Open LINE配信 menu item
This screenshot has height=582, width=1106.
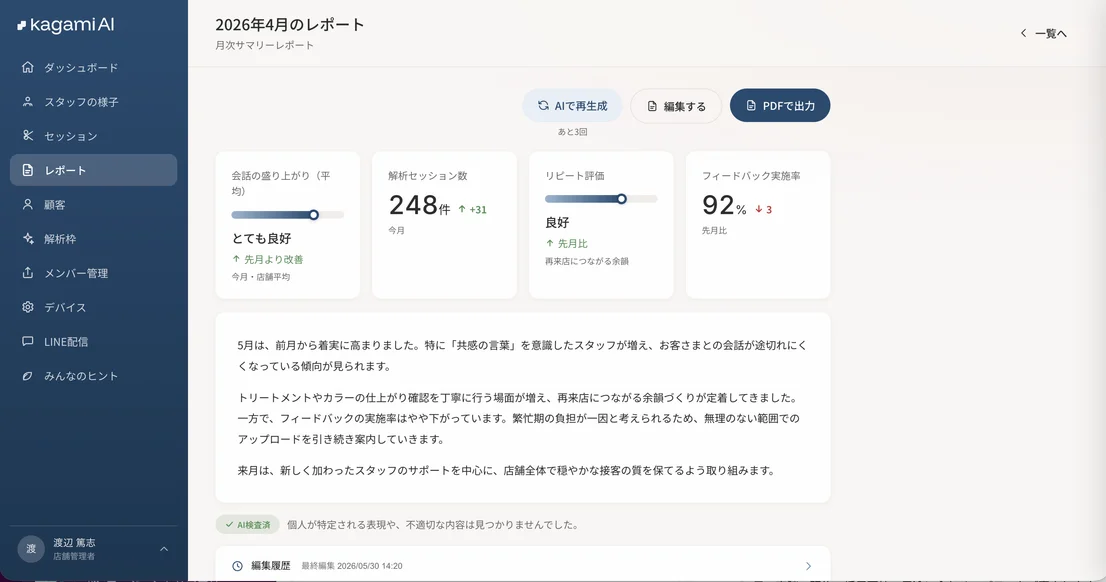tap(93, 341)
